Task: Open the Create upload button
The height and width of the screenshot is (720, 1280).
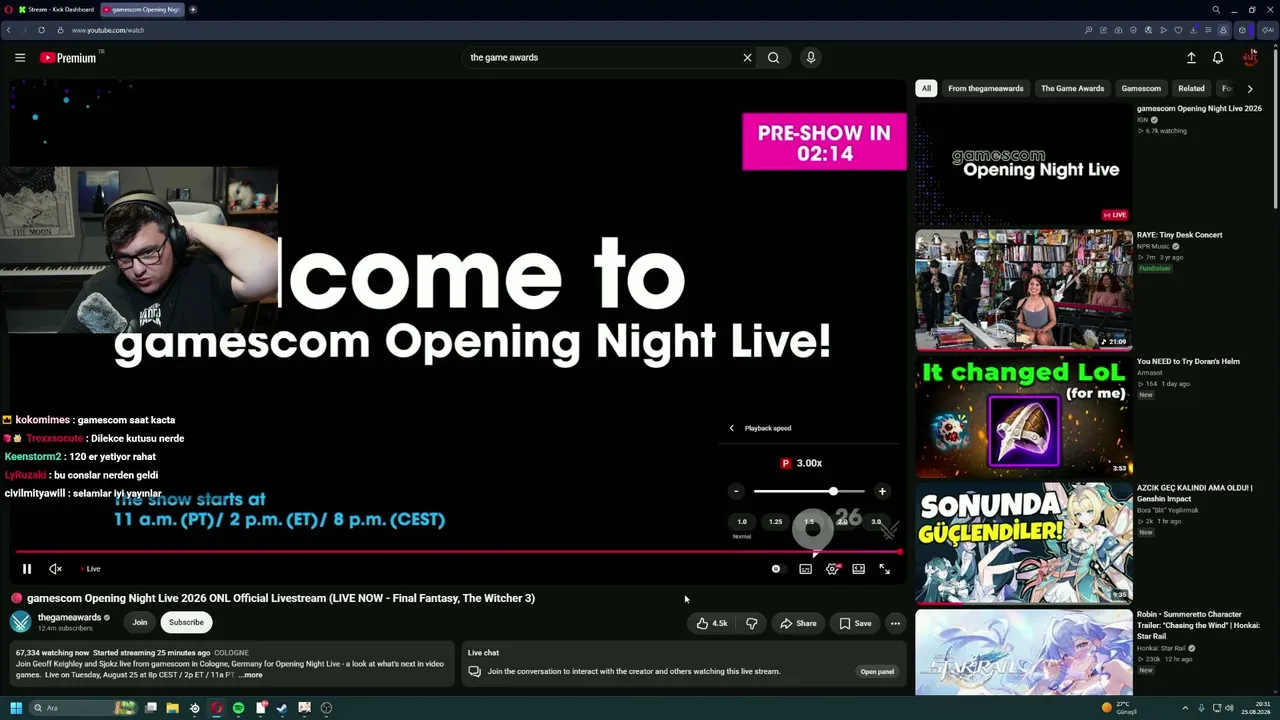Action: tap(1191, 58)
